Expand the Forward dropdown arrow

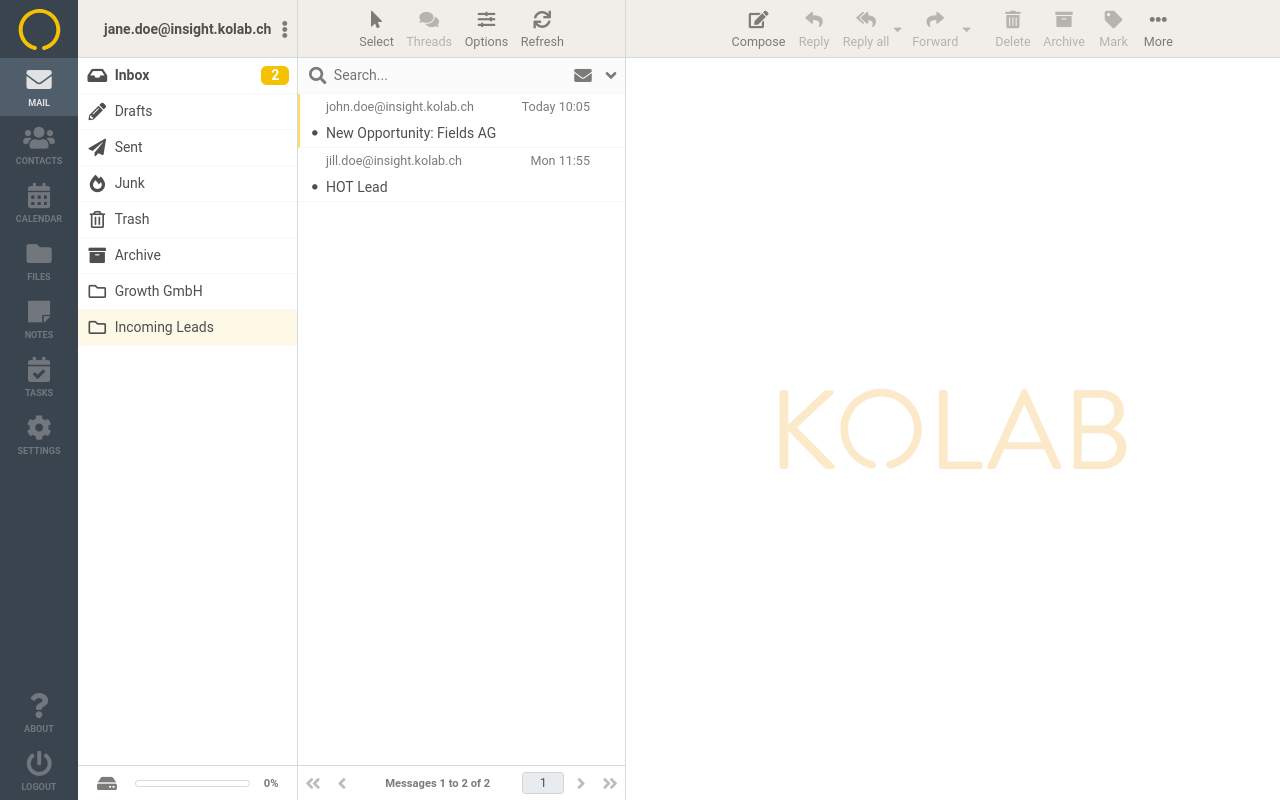coord(967,29)
